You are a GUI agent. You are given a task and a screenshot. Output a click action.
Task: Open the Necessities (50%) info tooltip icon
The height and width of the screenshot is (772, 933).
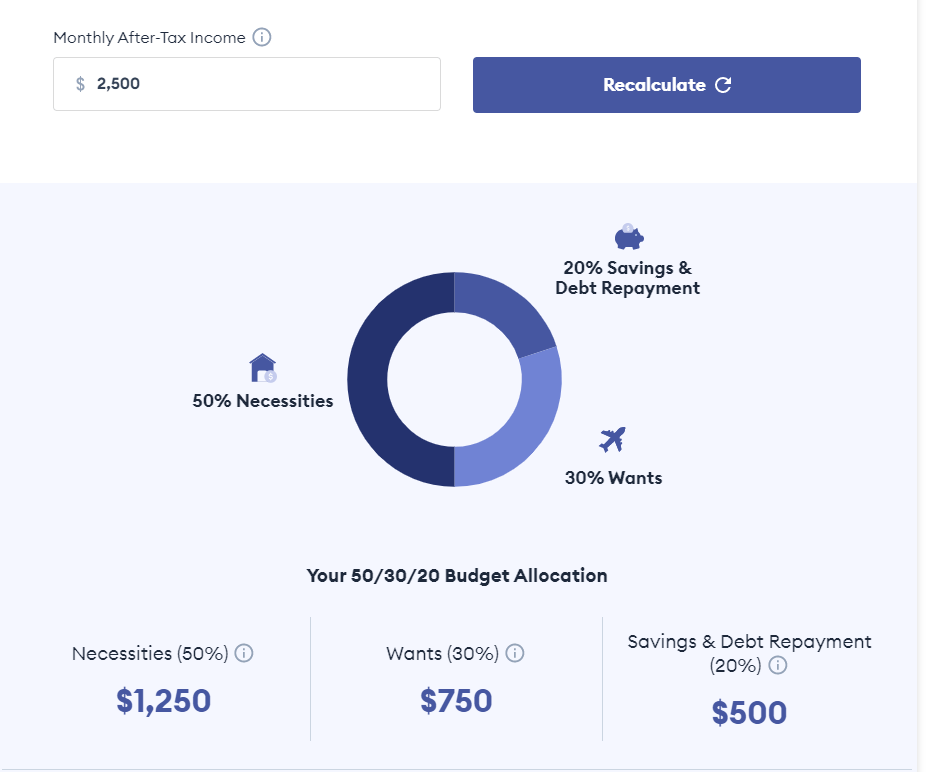click(244, 653)
